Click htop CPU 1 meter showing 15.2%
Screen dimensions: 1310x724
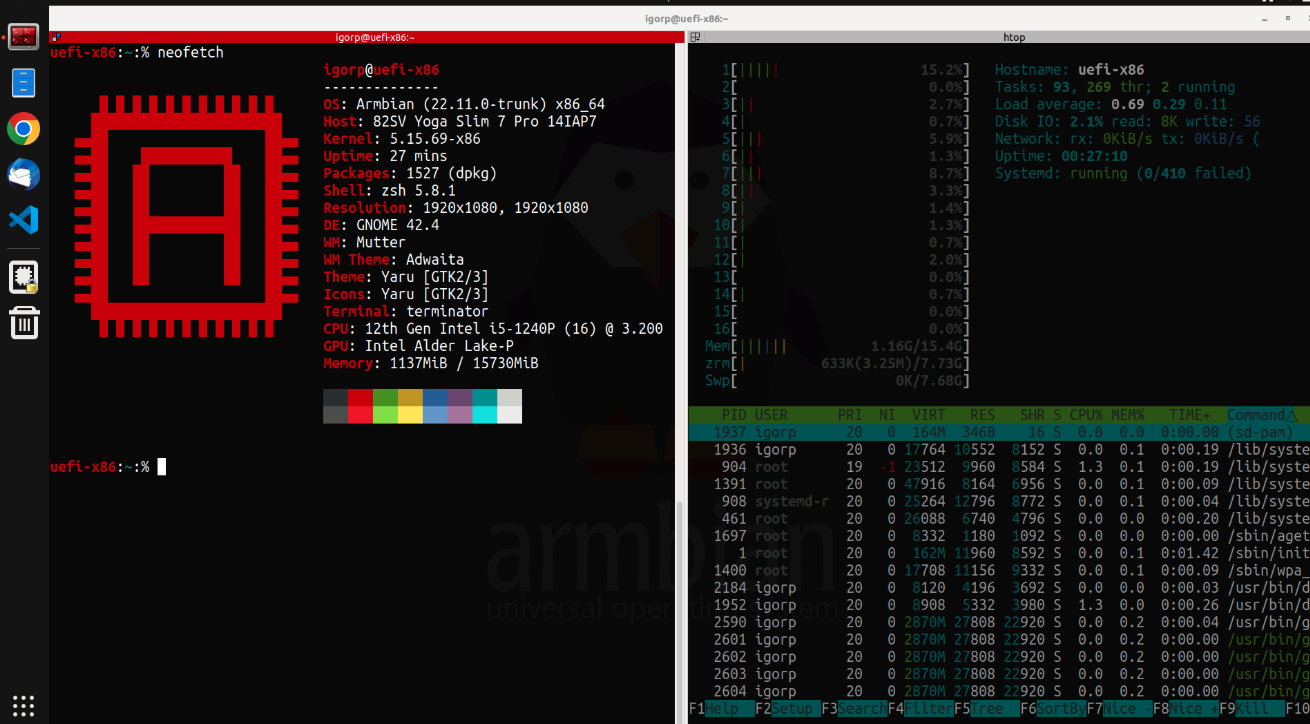tap(846, 70)
